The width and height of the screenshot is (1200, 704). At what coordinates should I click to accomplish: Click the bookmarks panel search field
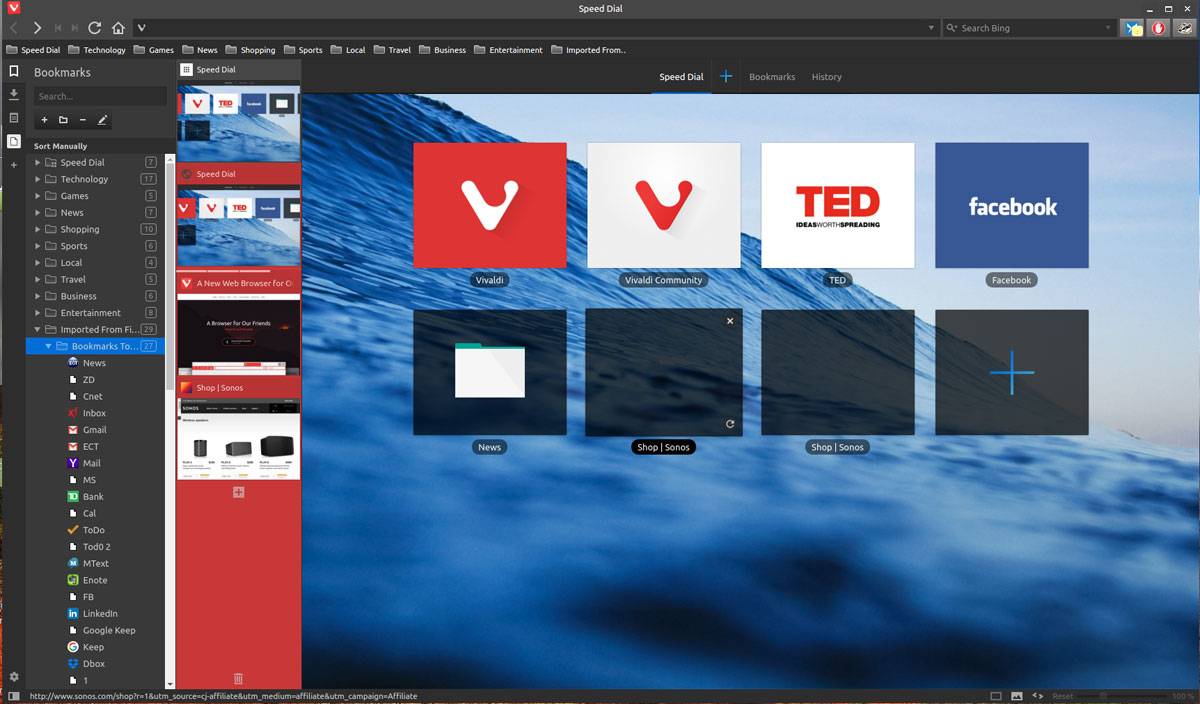tap(100, 96)
